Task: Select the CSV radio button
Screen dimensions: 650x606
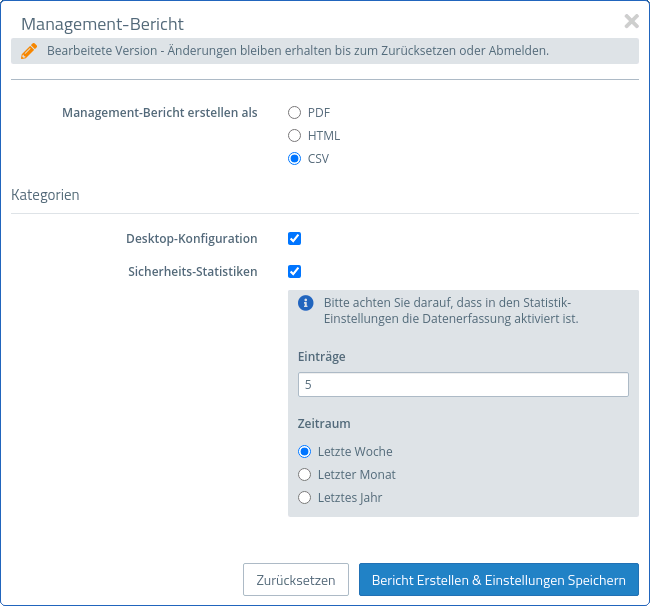Action: [295, 159]
